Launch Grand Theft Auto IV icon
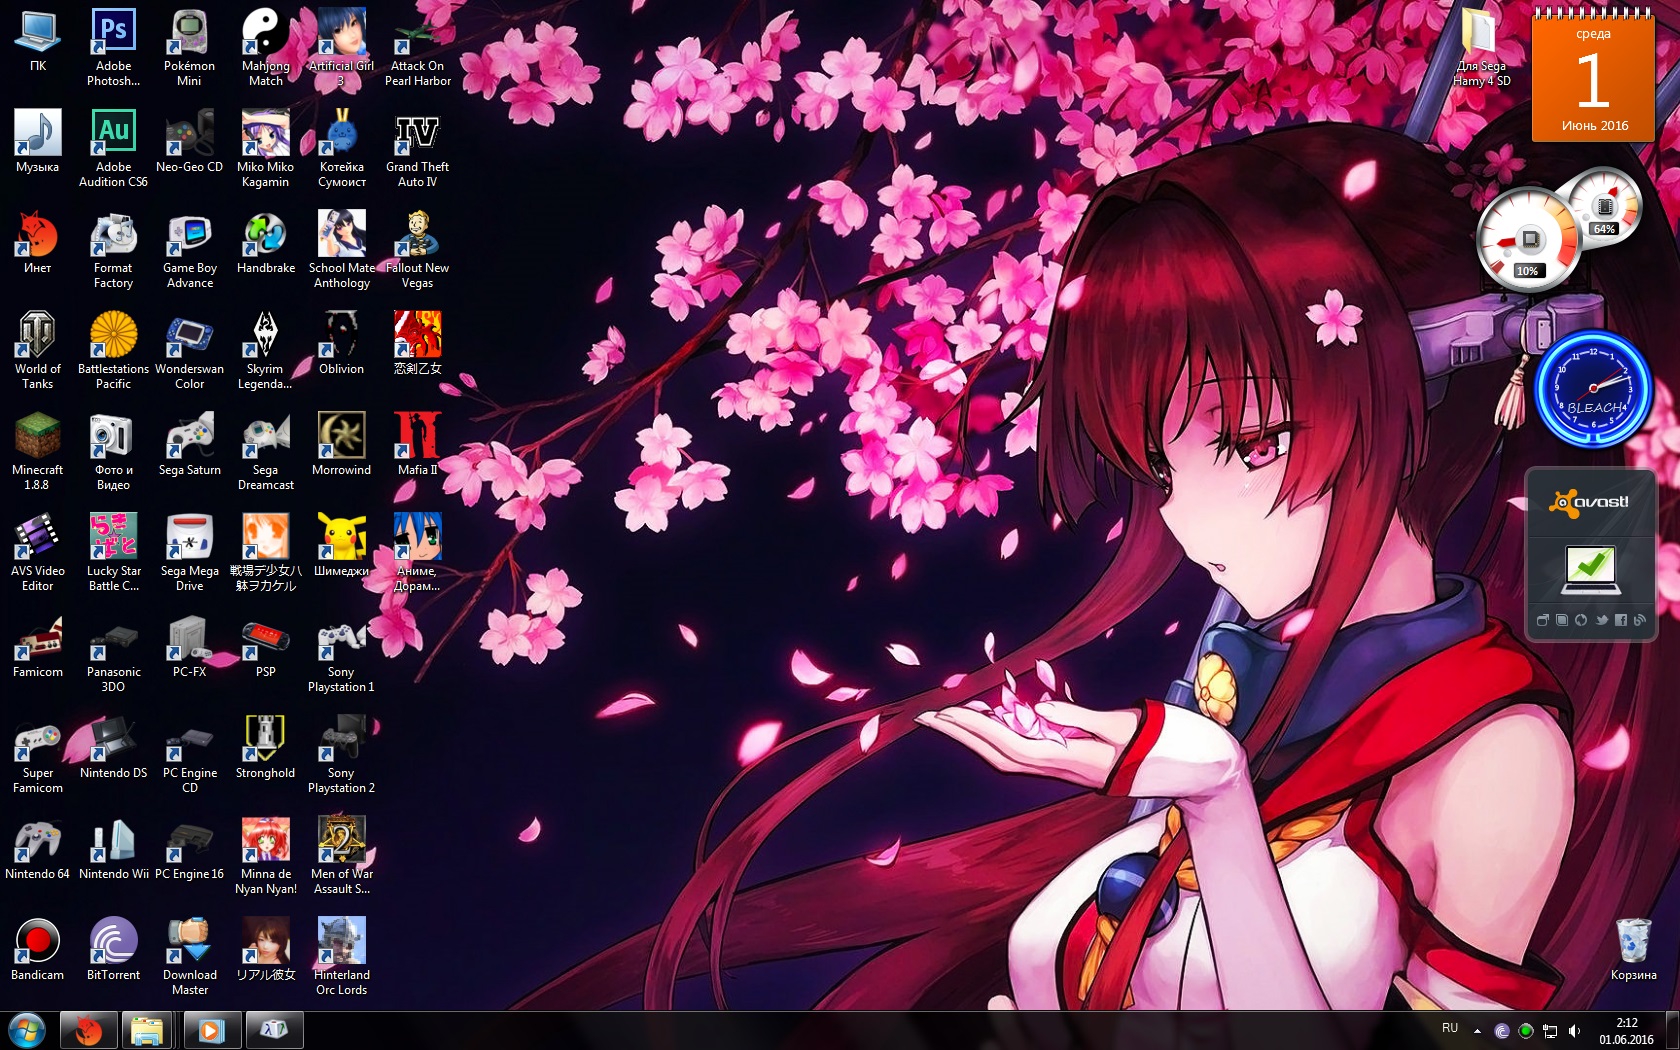Screen dimensions: 1680x1050 (417, 148)
